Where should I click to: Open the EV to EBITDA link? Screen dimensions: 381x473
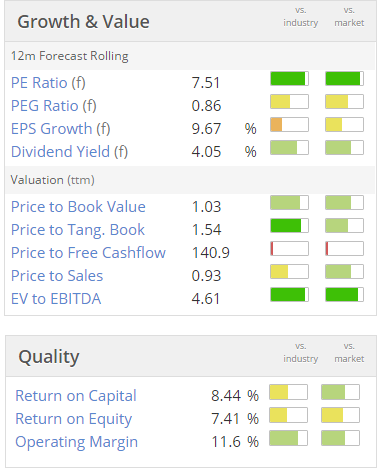56,299
